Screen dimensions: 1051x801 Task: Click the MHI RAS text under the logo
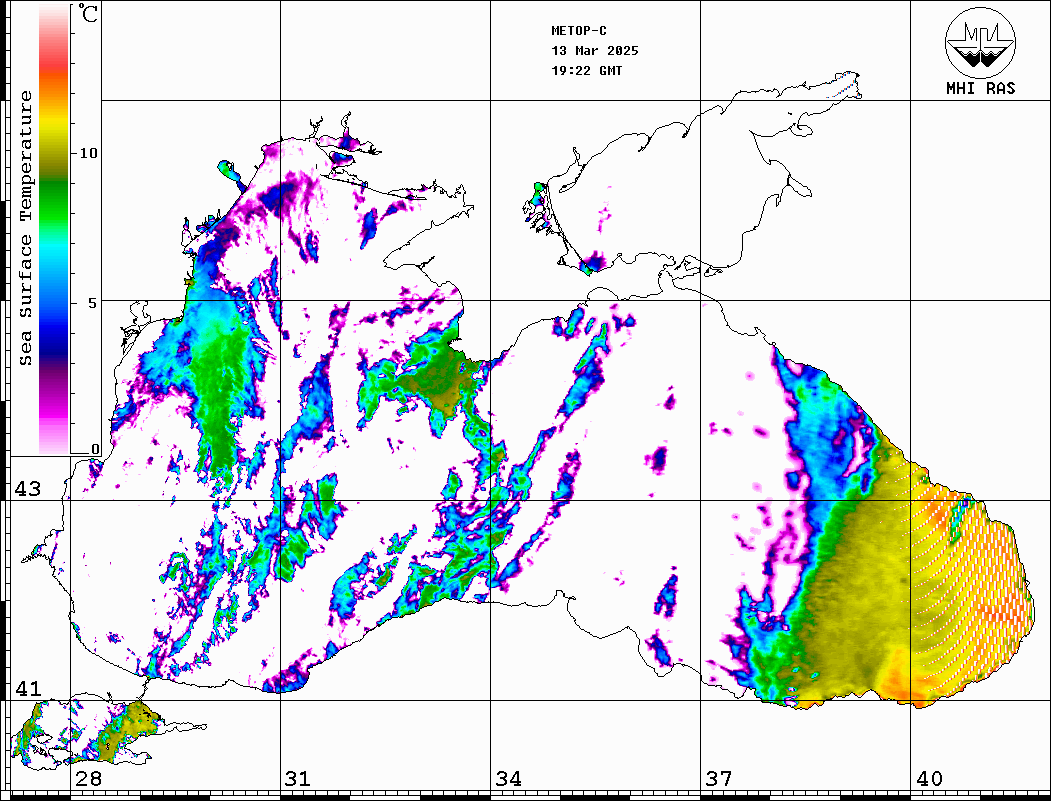(980, 88)
